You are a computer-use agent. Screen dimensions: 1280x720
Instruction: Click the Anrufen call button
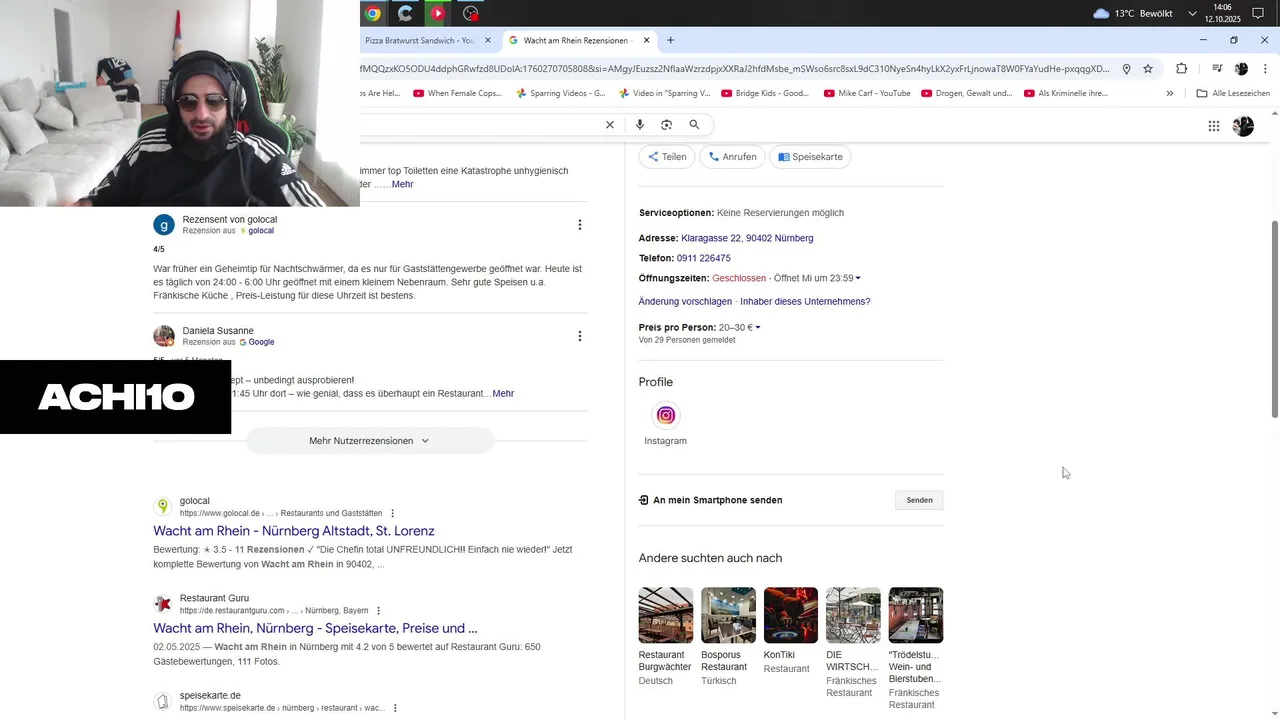pyautogui.click(x=733, y=157)
